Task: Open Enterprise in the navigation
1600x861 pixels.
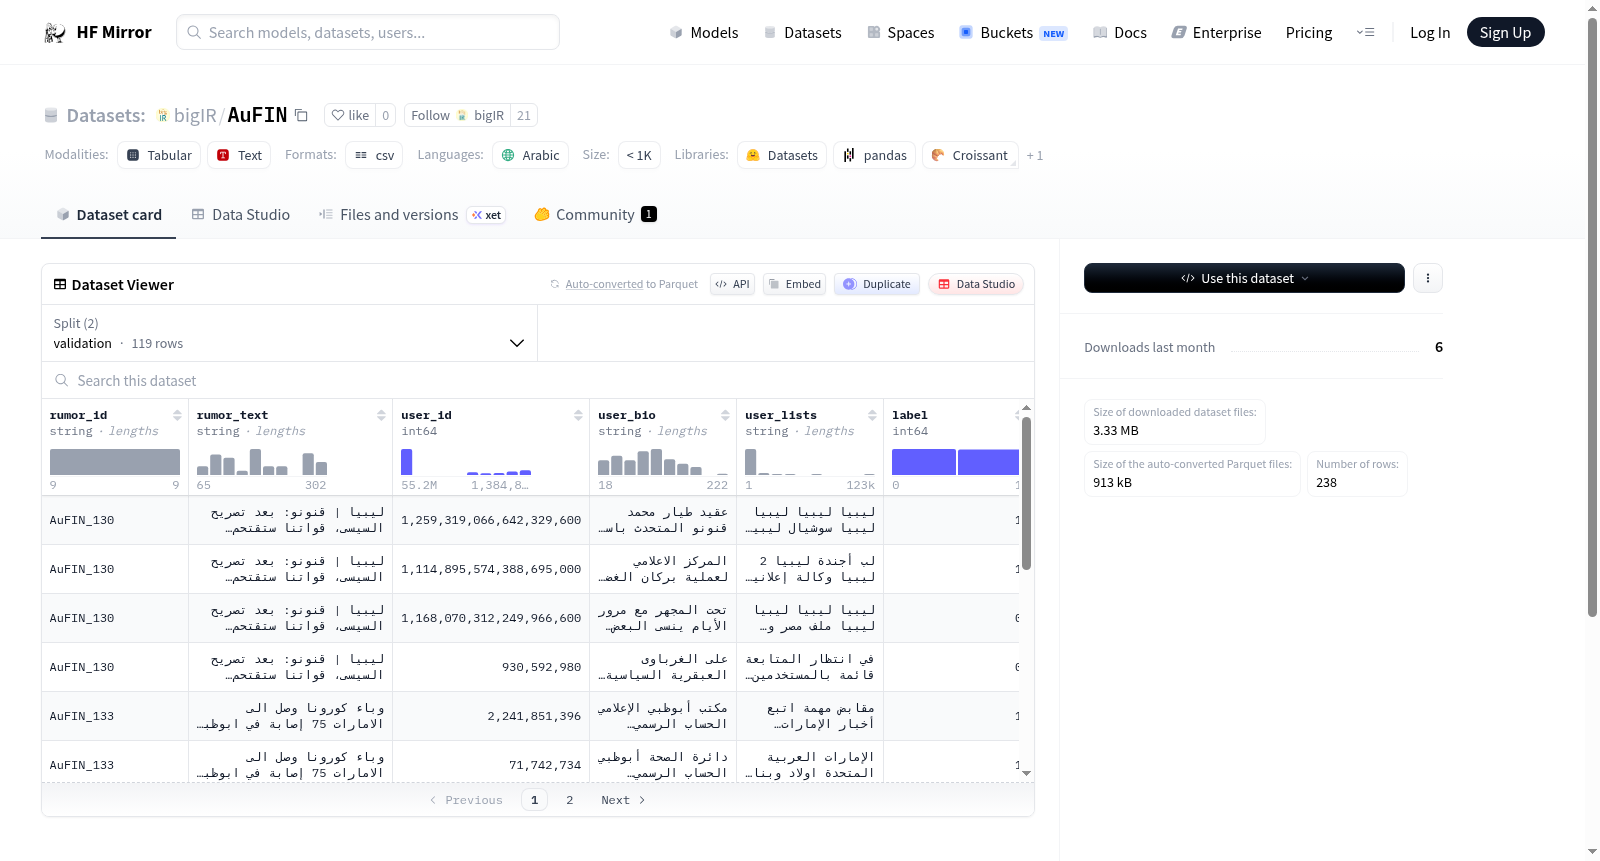Action: 1216,33
